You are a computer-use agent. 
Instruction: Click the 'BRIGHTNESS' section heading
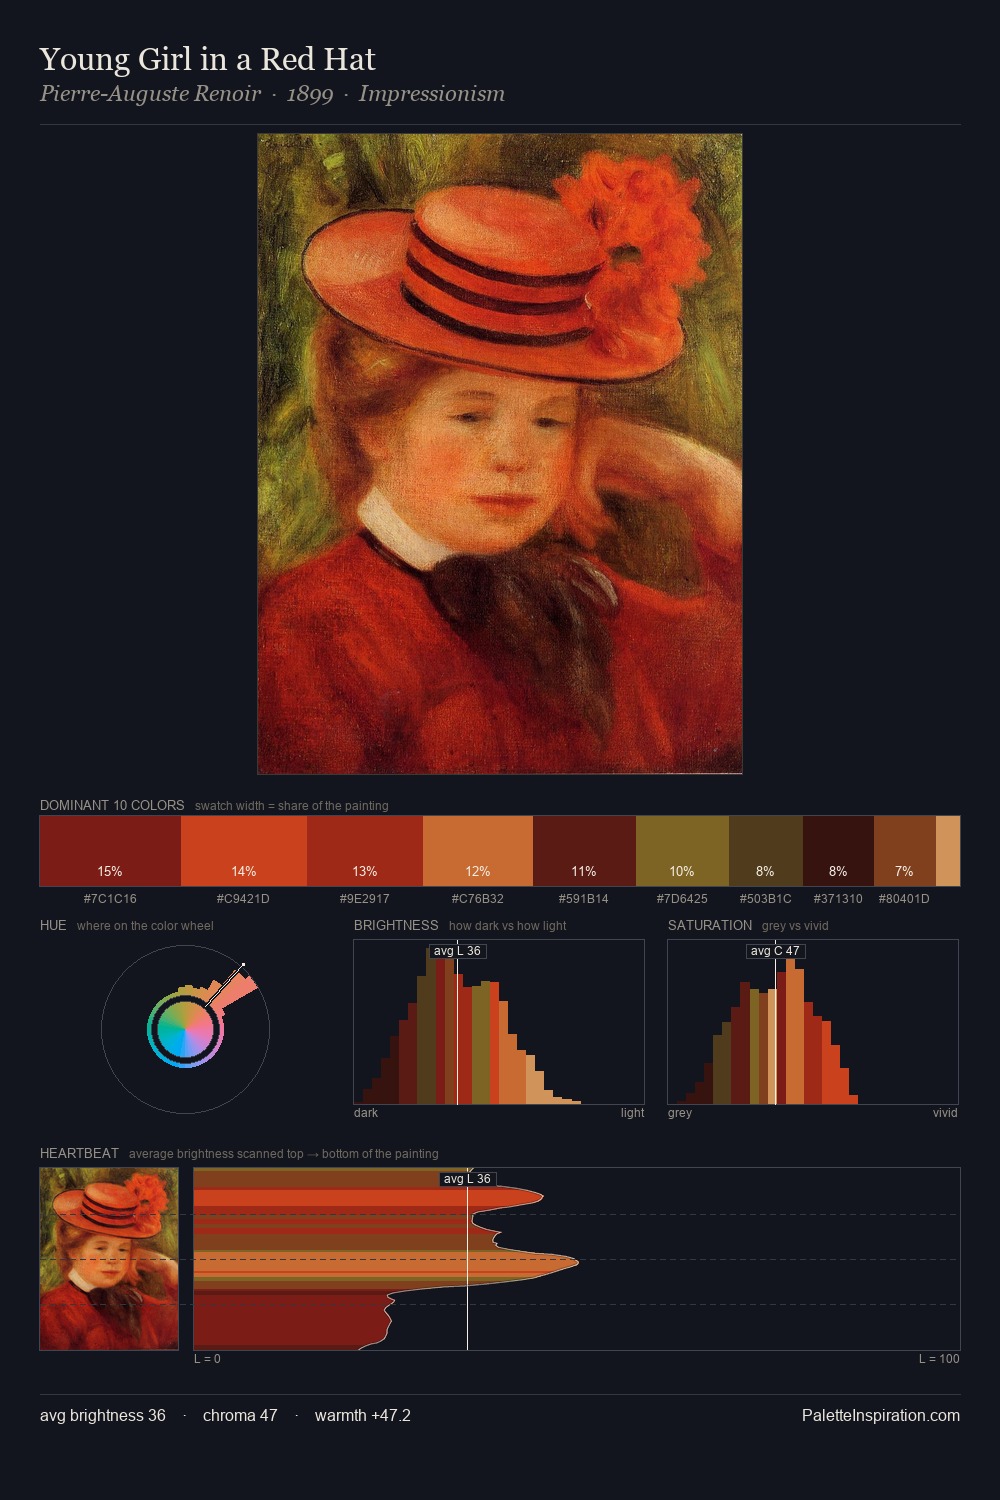[x=396, y=925]
